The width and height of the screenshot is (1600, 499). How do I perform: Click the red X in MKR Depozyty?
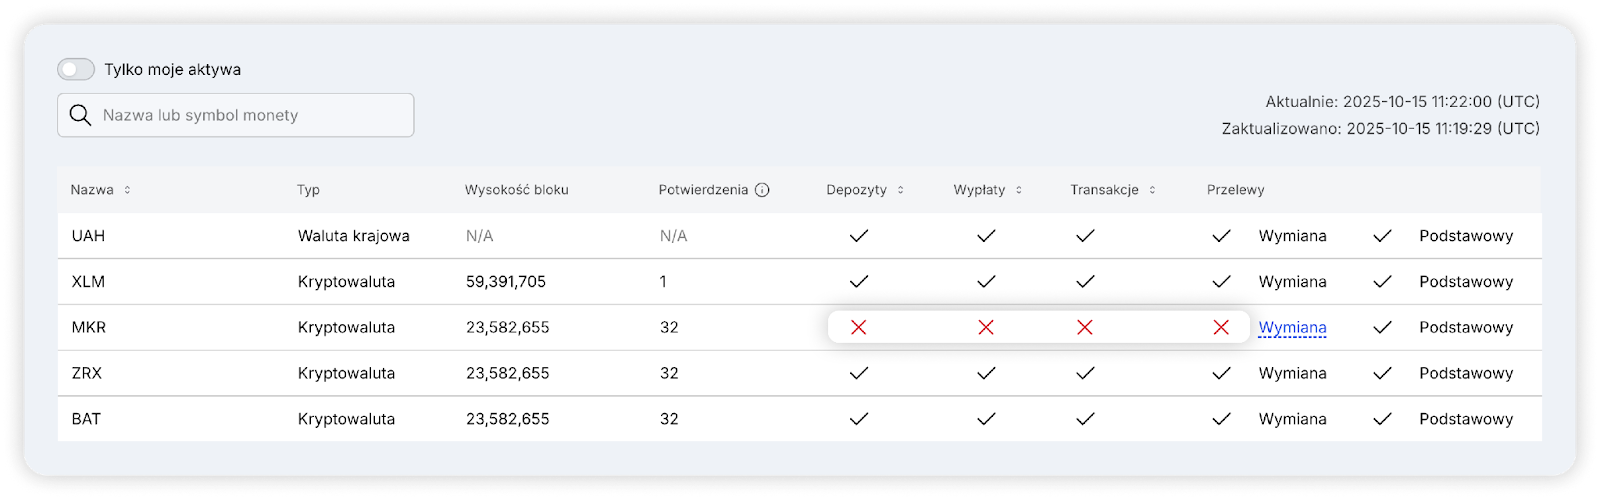[x=858, y=327]
